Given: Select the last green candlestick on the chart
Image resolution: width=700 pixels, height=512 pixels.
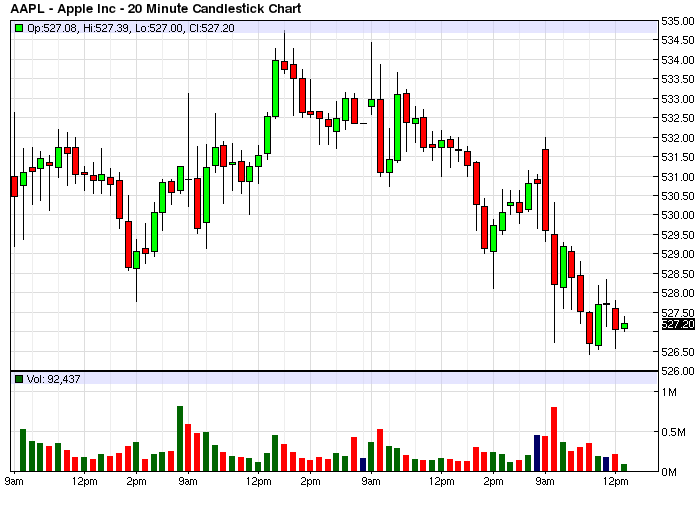Looking at the screenshot, I should click(624, 326).
